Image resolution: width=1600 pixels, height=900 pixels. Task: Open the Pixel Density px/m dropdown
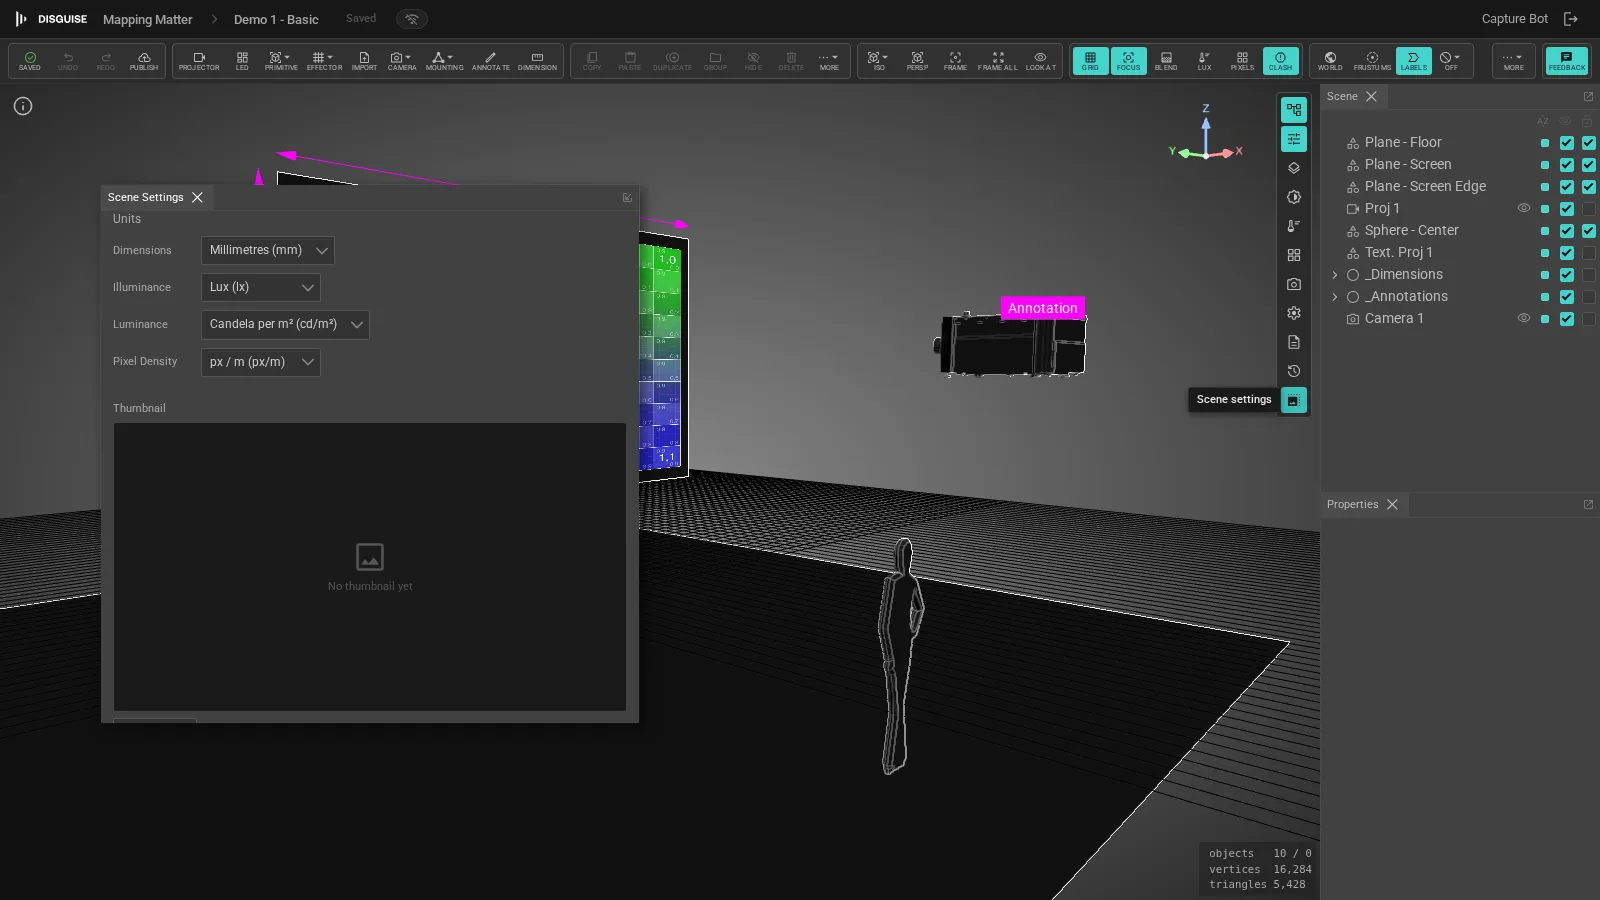(x=261, y=362)
